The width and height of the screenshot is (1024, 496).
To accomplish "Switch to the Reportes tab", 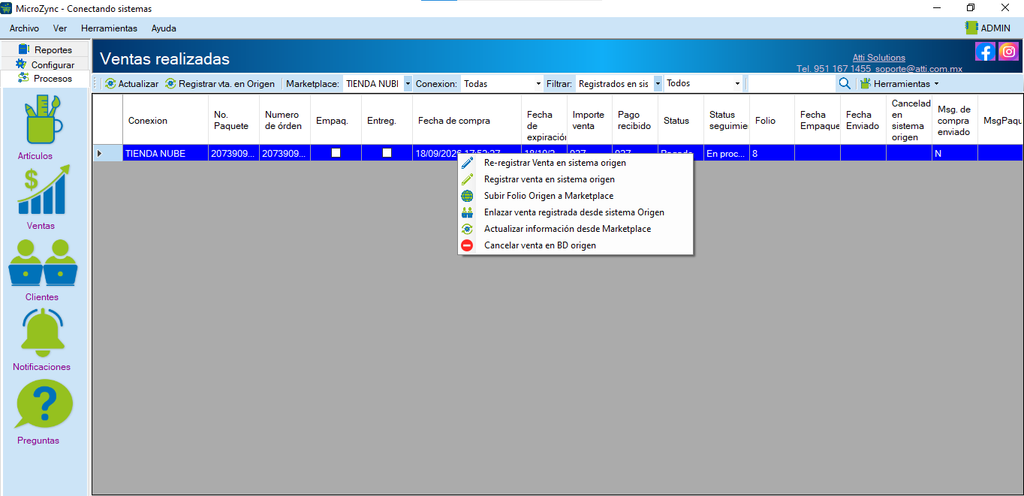I will (x=46, y=50).
